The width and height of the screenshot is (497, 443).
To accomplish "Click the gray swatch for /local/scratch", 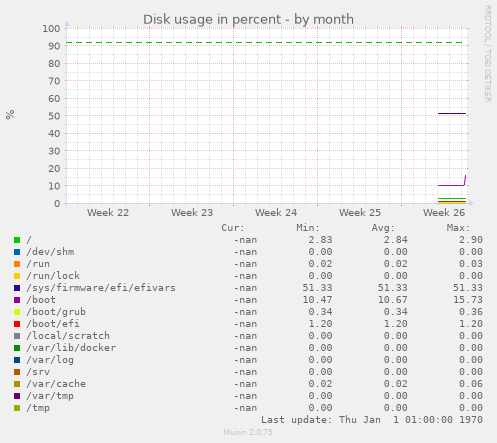I will coord(17,336).
